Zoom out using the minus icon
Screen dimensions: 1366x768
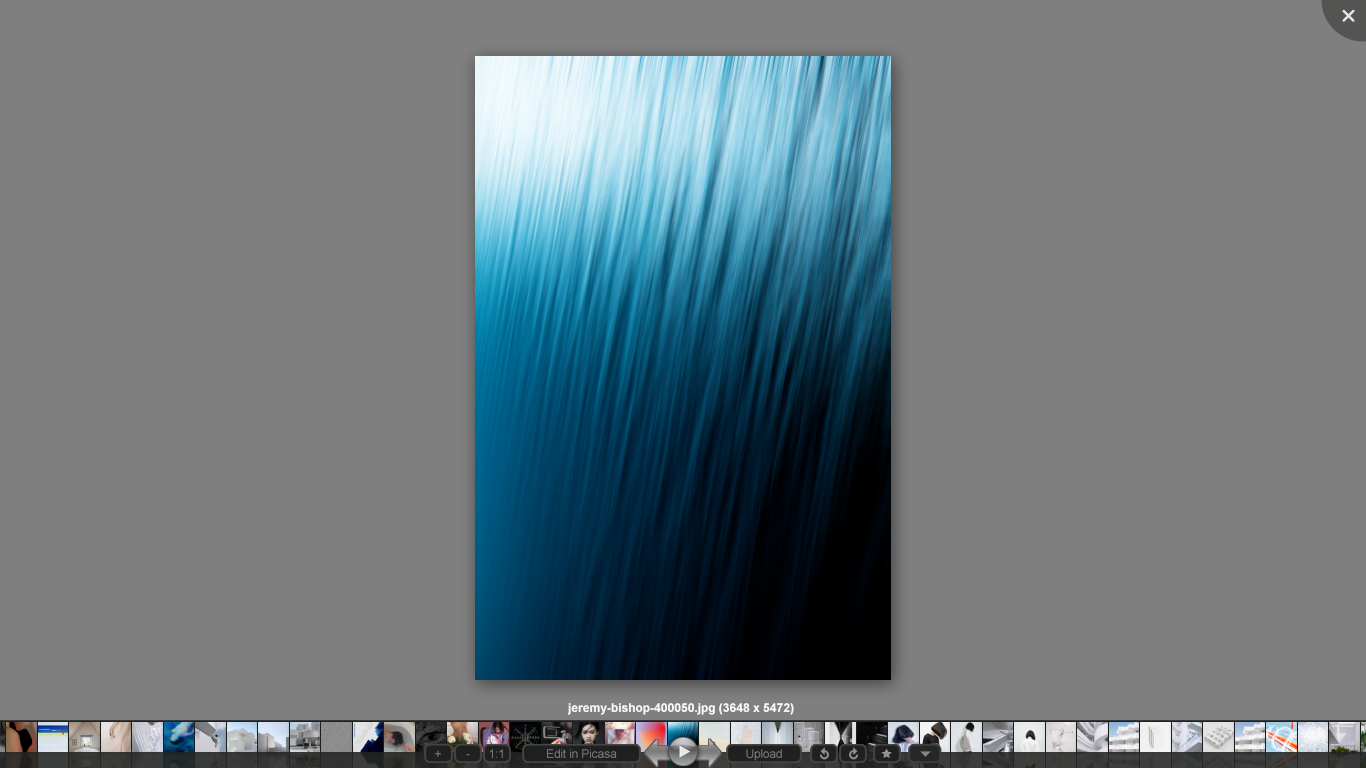467,753
